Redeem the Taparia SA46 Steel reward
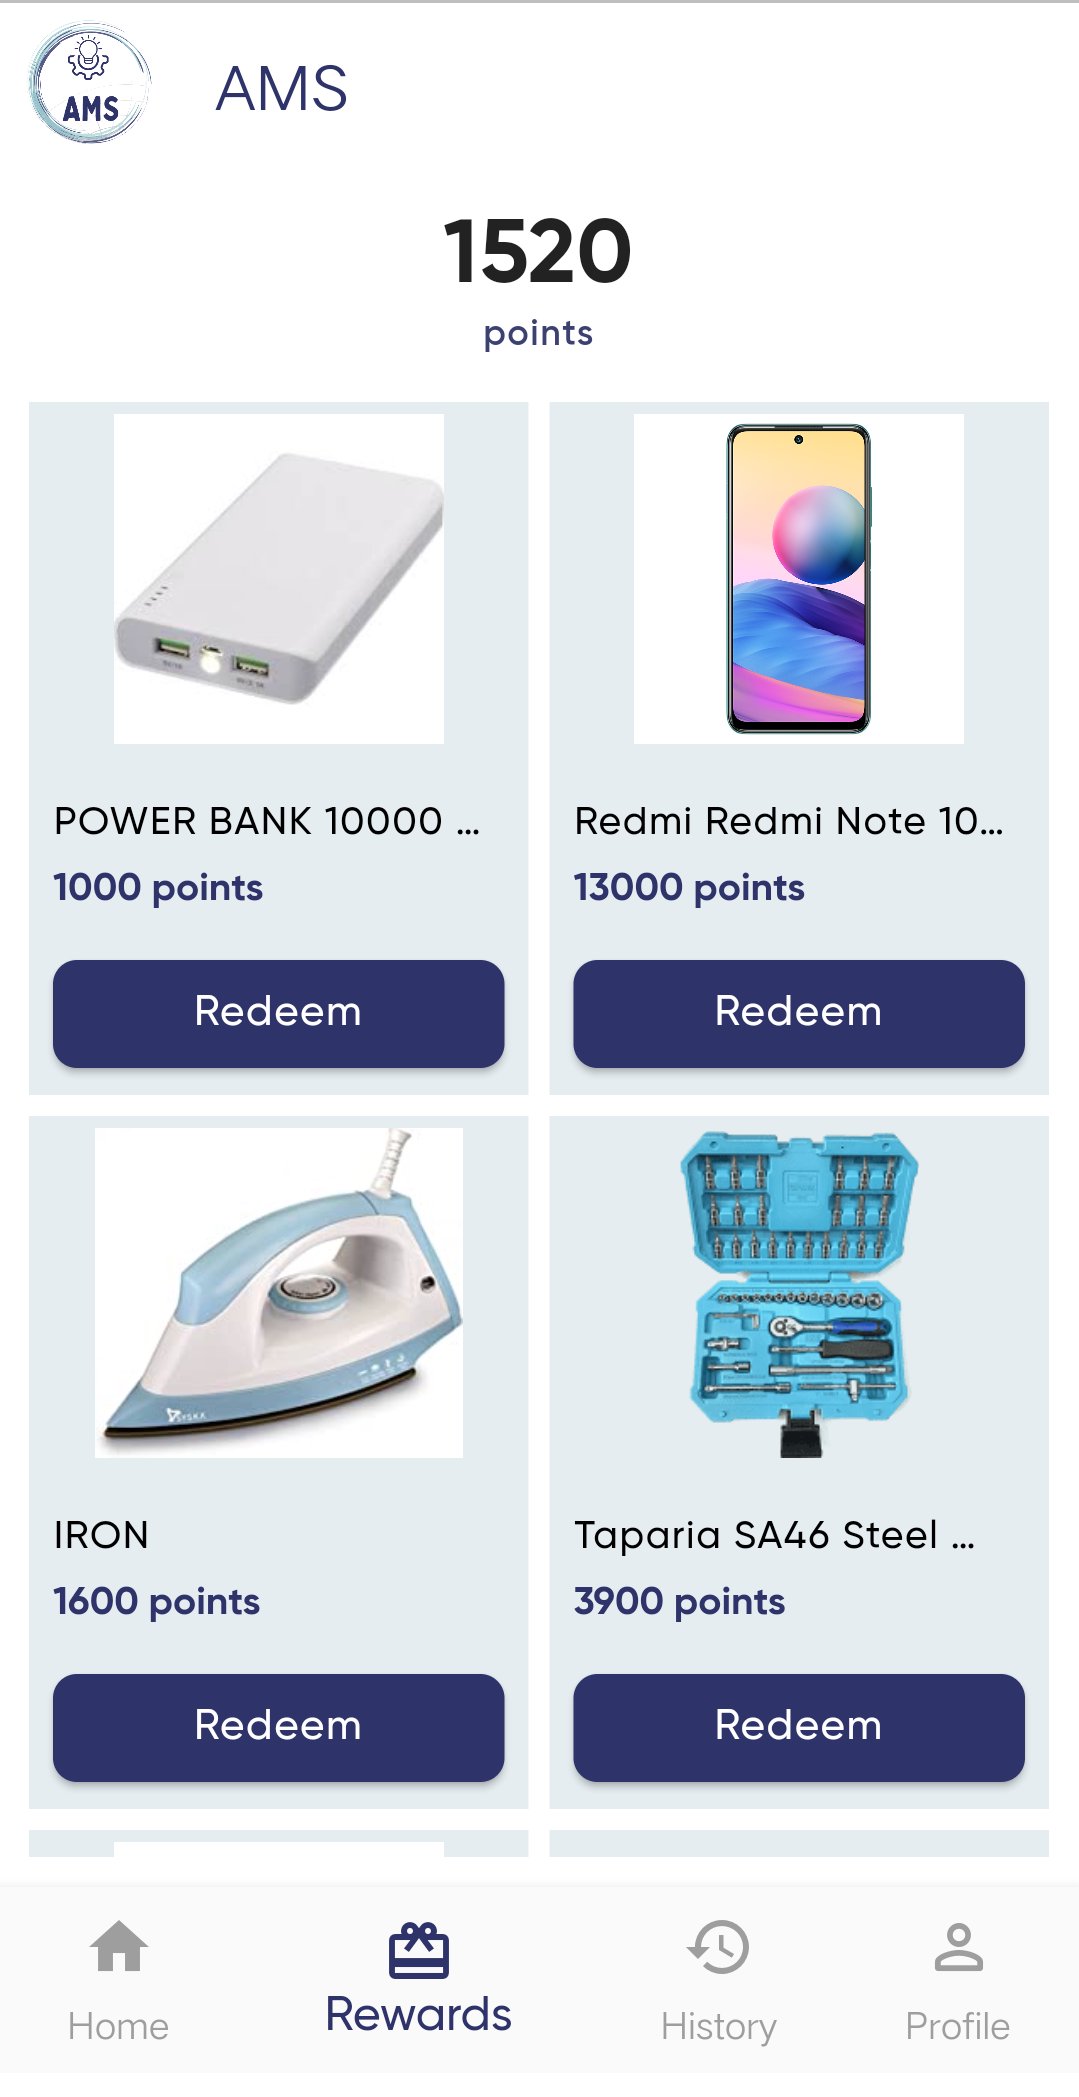This screenshot has height=2097, width=1079. click(798, 1727)
